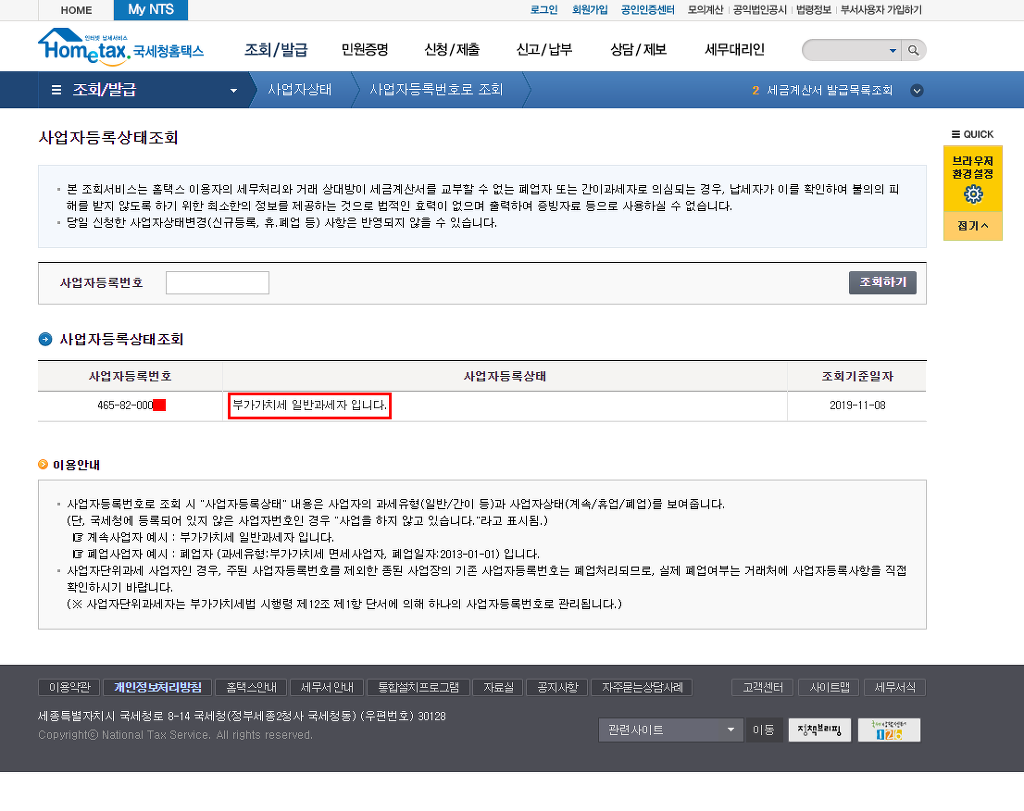Click the 공익법인공시 link
Viewport: 1024px width, 811px height.
pos(760,10)
